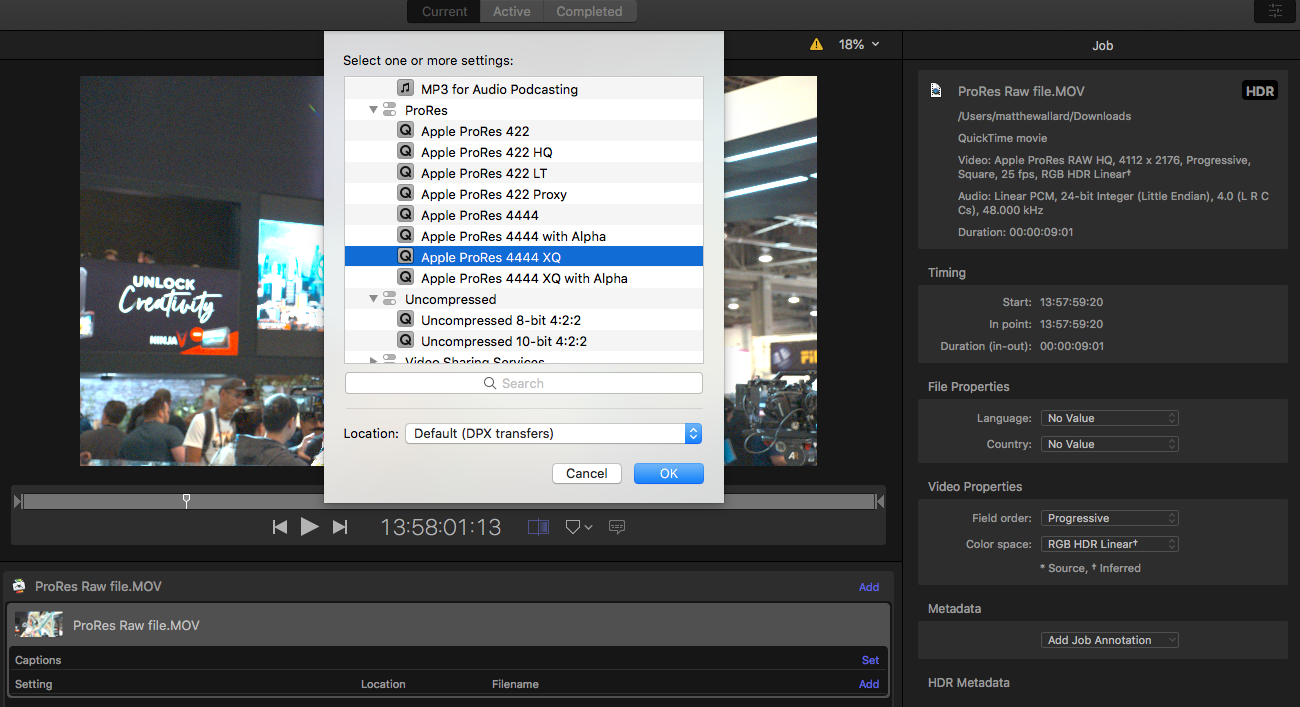Open the Field order dropdown
The image size is (1300, 707).
1109,518
